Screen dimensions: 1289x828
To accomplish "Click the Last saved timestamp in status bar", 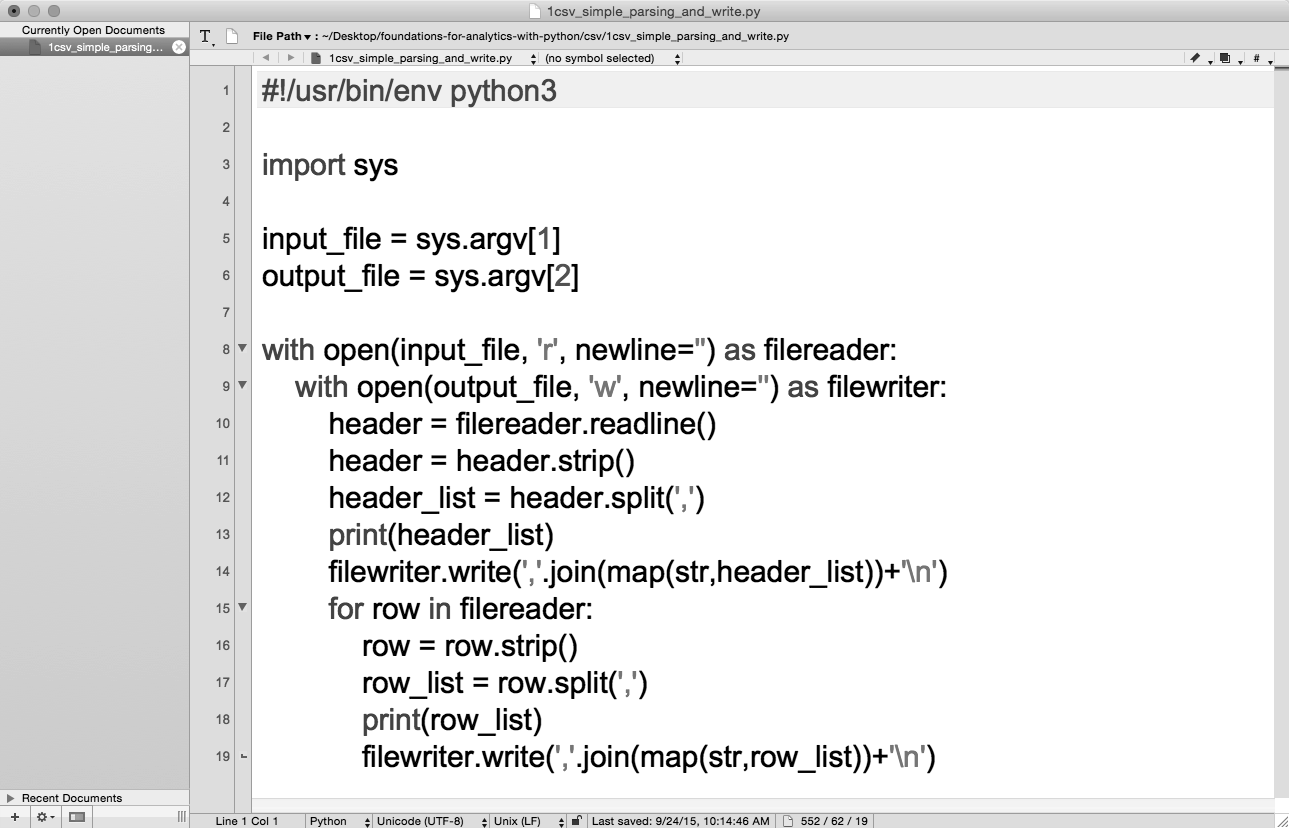I will (x=680, y=821).
